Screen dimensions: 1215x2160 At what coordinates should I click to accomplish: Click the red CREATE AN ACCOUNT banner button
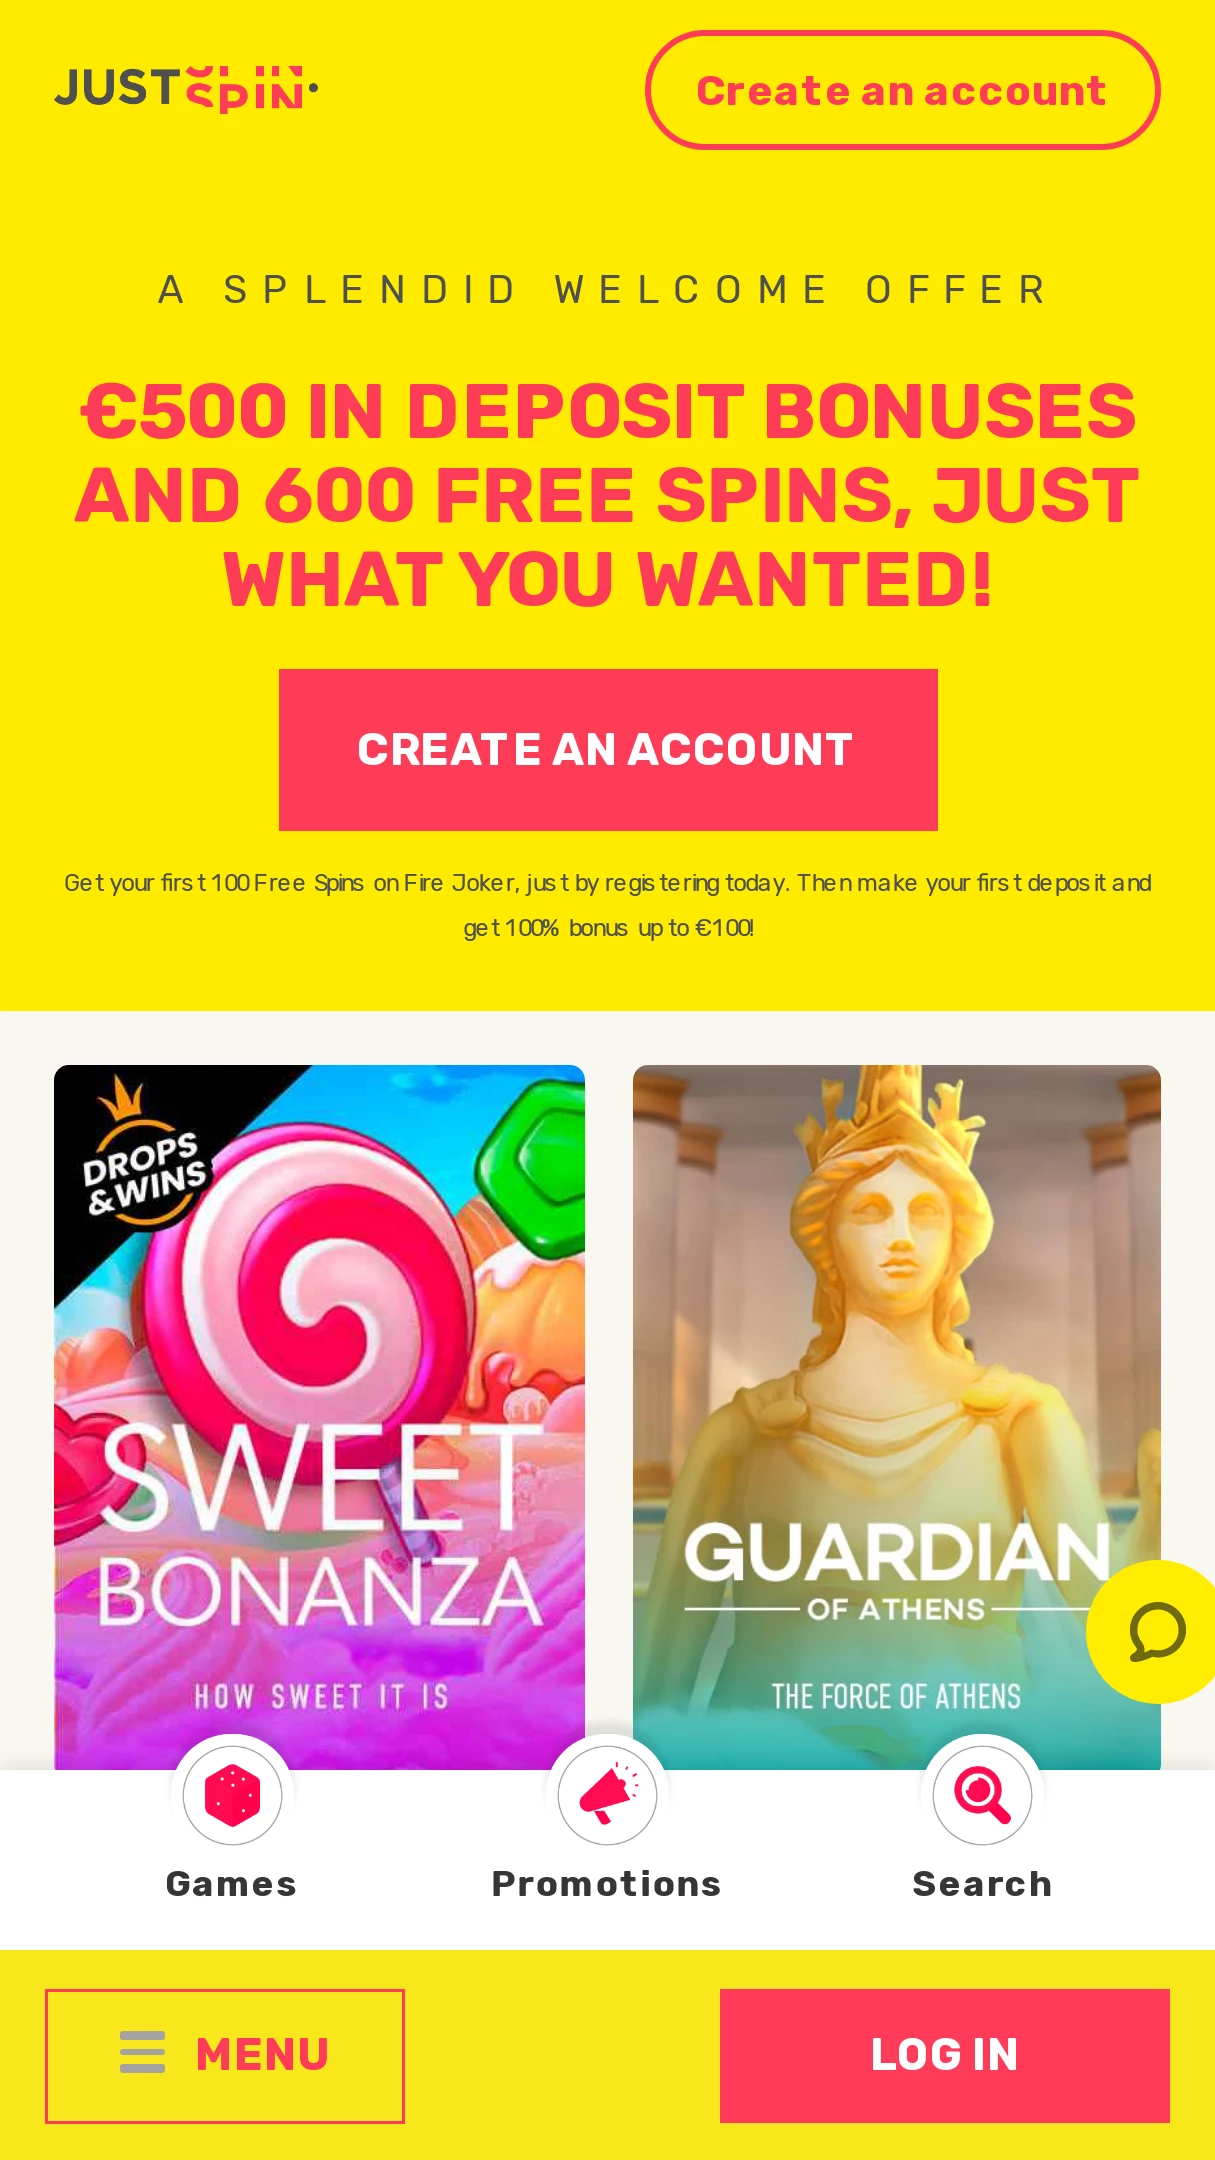pos(608,750)
